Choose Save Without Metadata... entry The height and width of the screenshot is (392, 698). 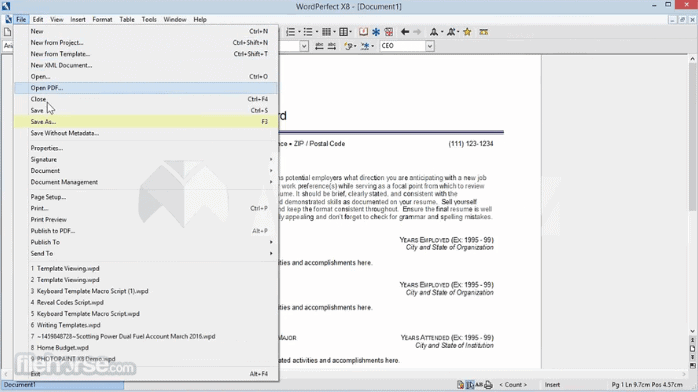pos(146,133)
